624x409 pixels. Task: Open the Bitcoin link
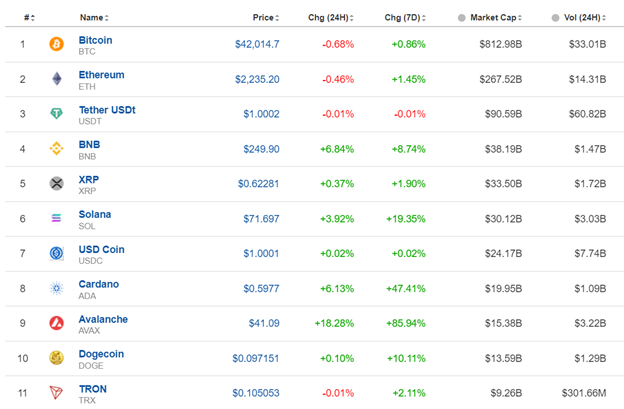(96, 40)
